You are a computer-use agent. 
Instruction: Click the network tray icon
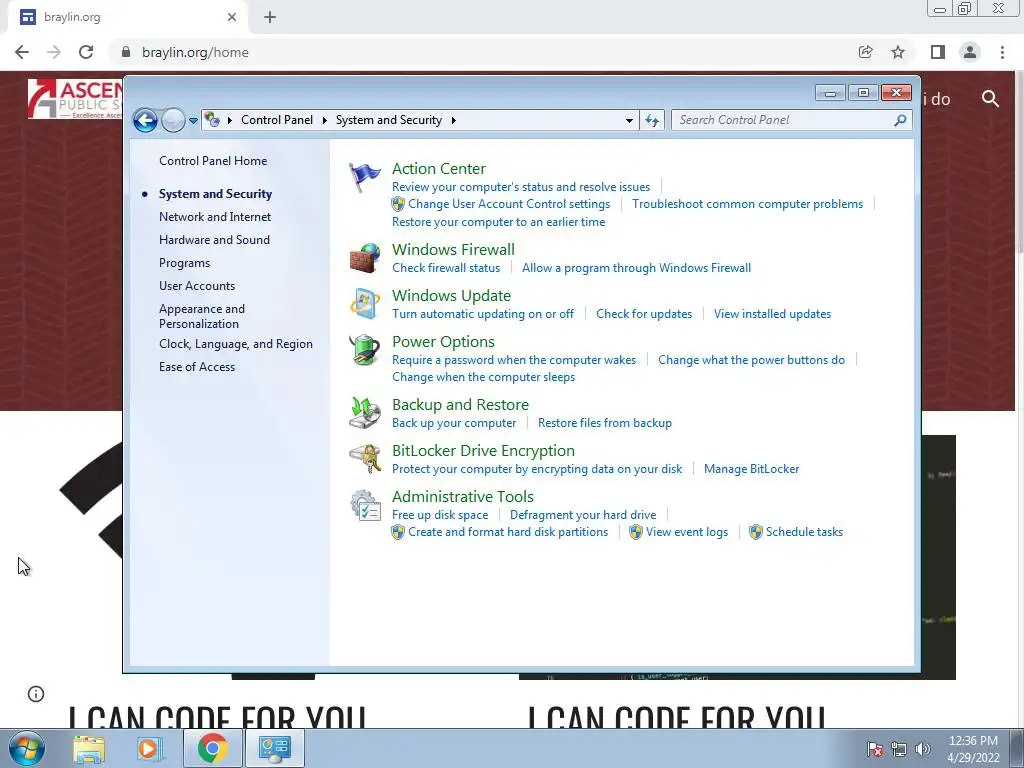[x=899, y=749]
